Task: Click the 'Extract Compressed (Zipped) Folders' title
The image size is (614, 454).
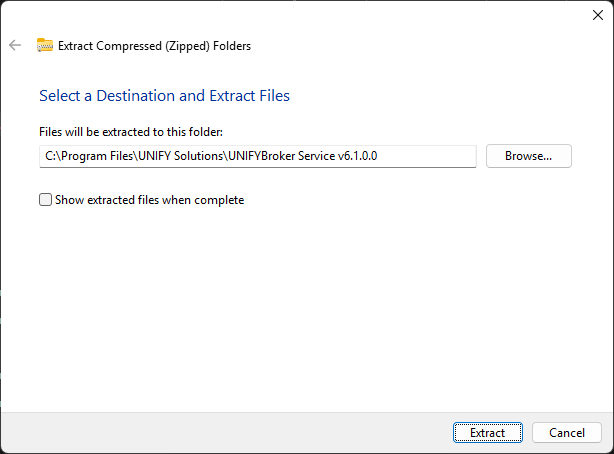Action: pos(154,46)
